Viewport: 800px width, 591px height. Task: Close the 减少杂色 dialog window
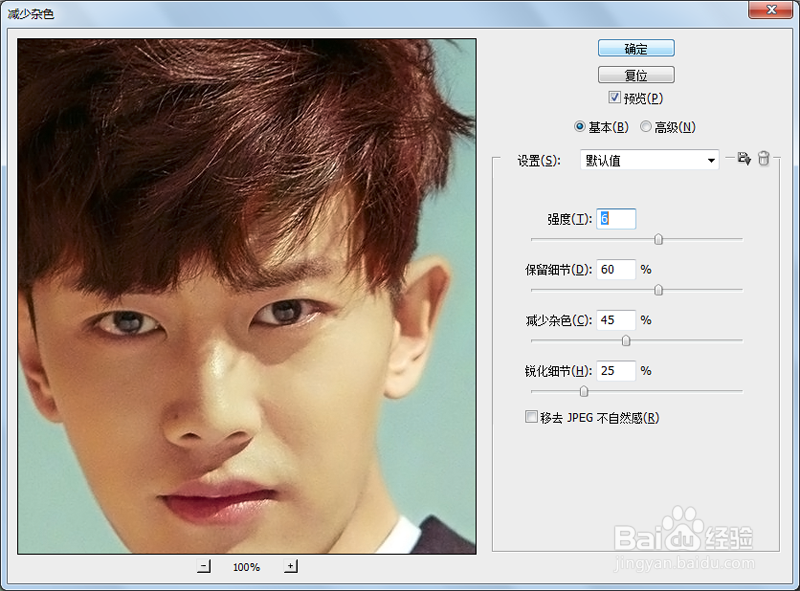point(771,10)
